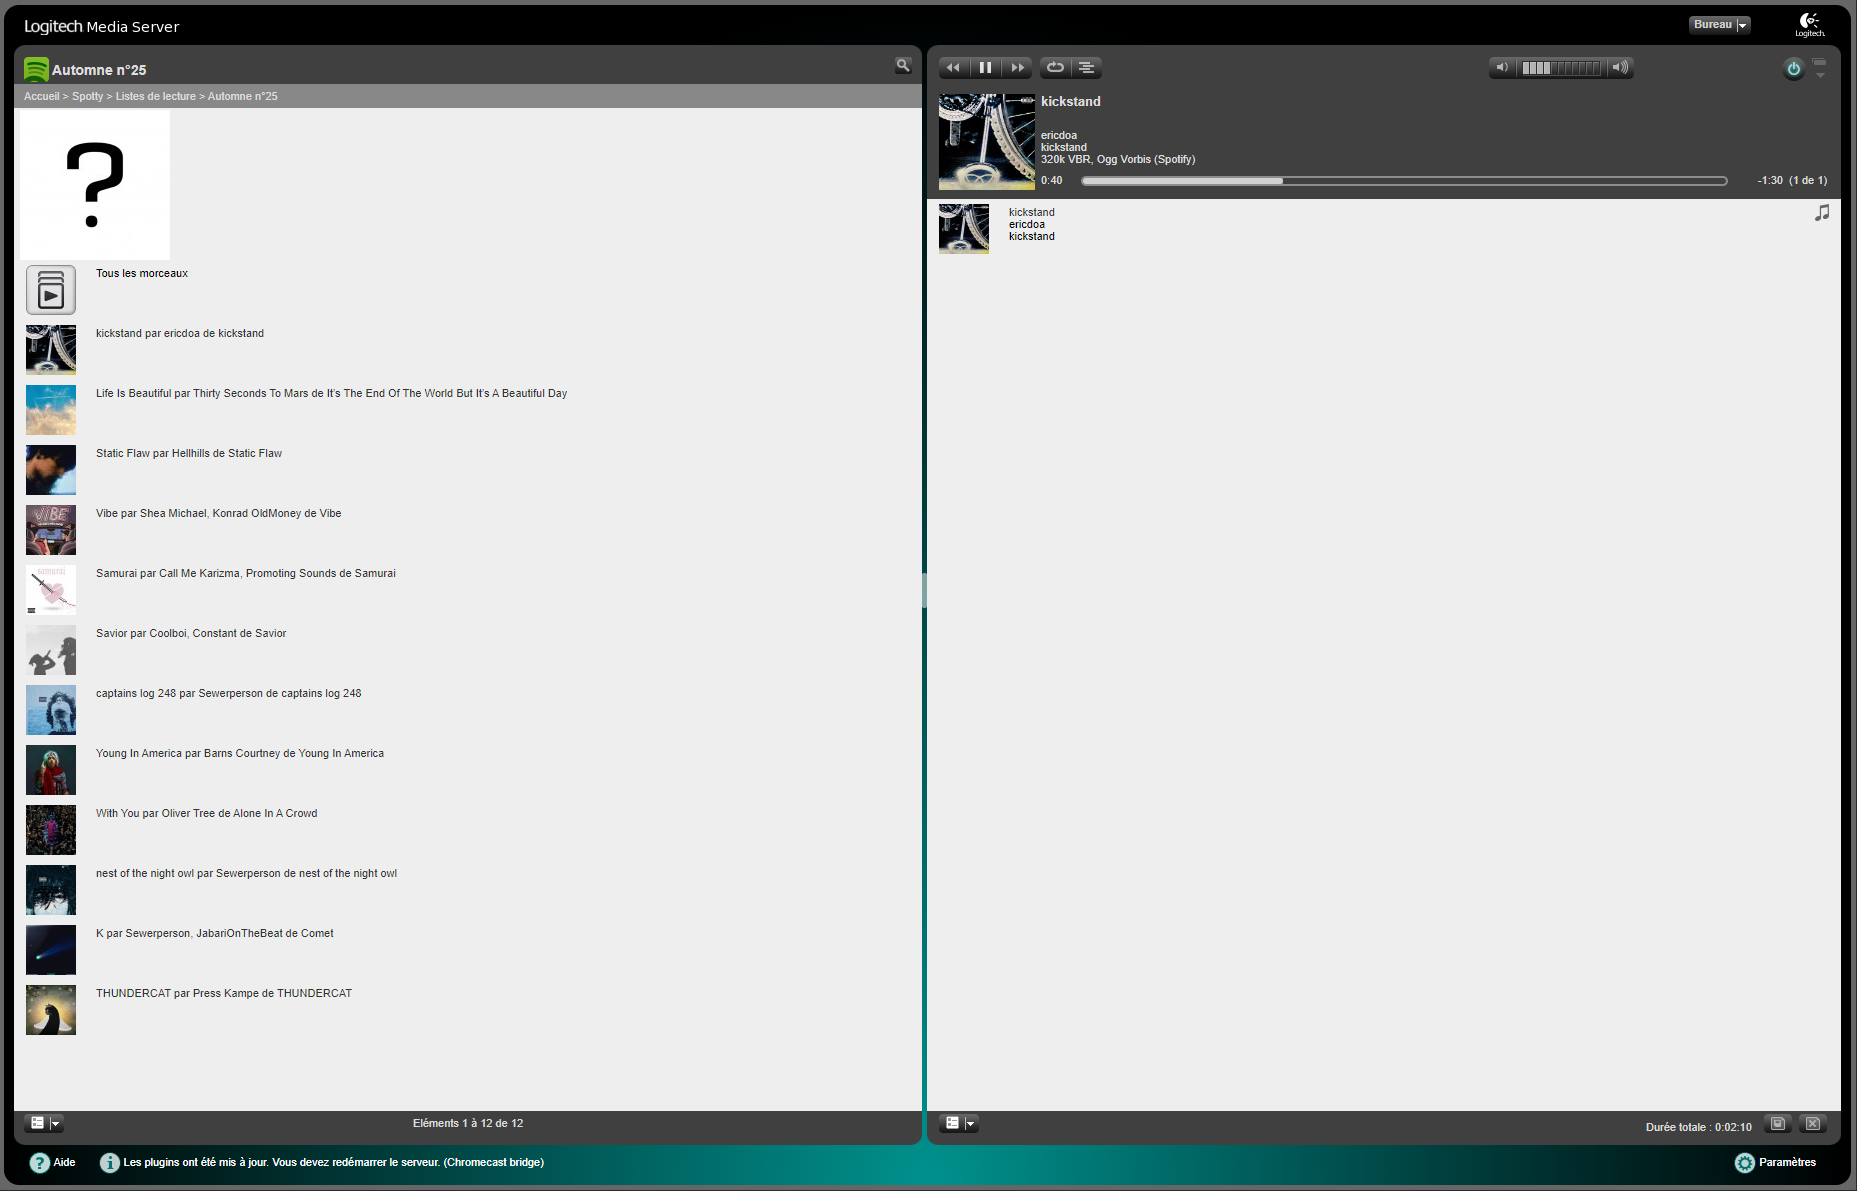Click the THUNDERCAT album cover
Viewport: 1857px width, 1191px height.
[x=51, y=1010]
